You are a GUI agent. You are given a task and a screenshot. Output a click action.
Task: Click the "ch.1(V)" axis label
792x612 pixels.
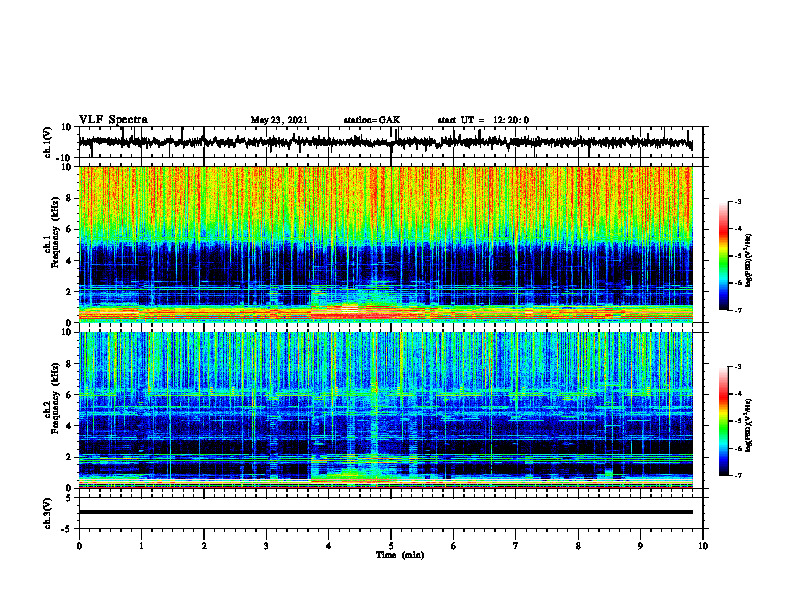48,142
